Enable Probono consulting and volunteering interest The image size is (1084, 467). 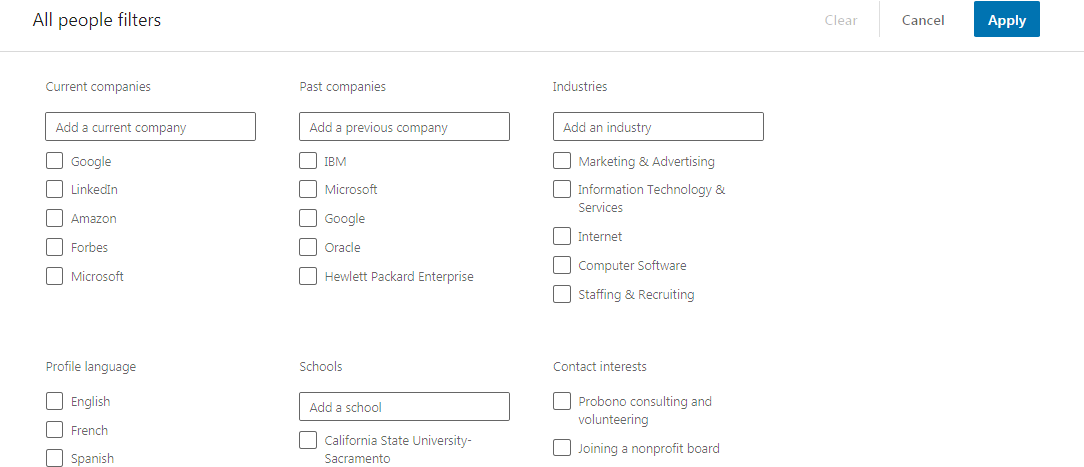pyautogui.click(x=562, y=401)
